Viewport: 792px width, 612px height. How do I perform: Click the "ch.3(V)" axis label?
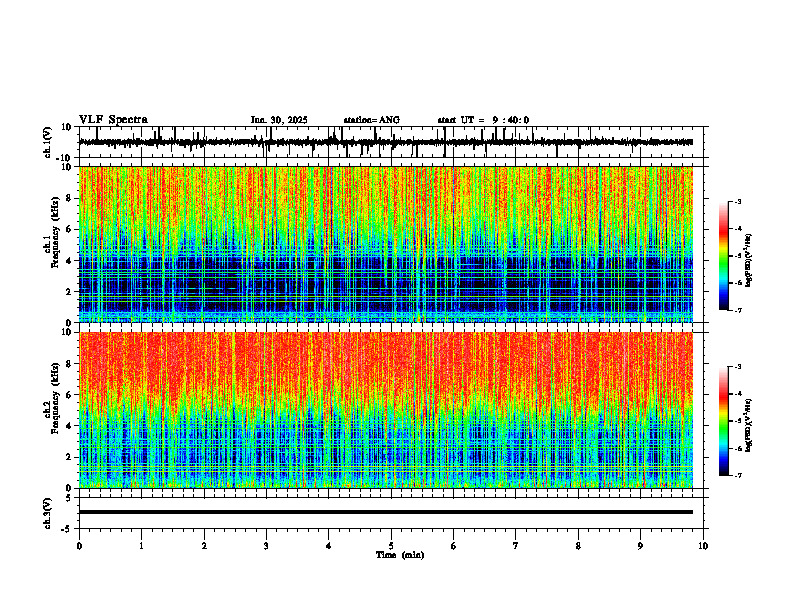pyautogui.click(x=48, y=513)
